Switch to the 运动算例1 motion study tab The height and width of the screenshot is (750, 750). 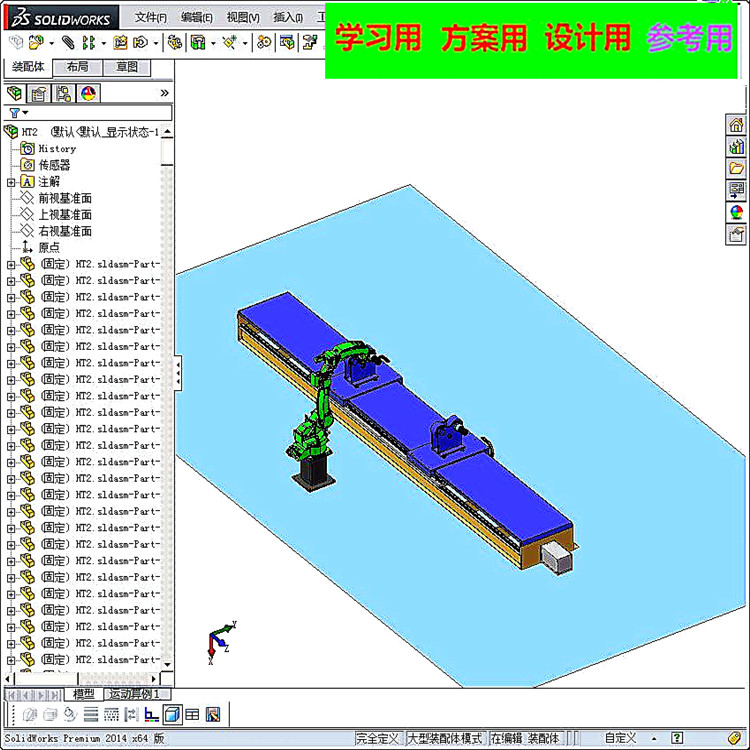click(x=135, y=694)
